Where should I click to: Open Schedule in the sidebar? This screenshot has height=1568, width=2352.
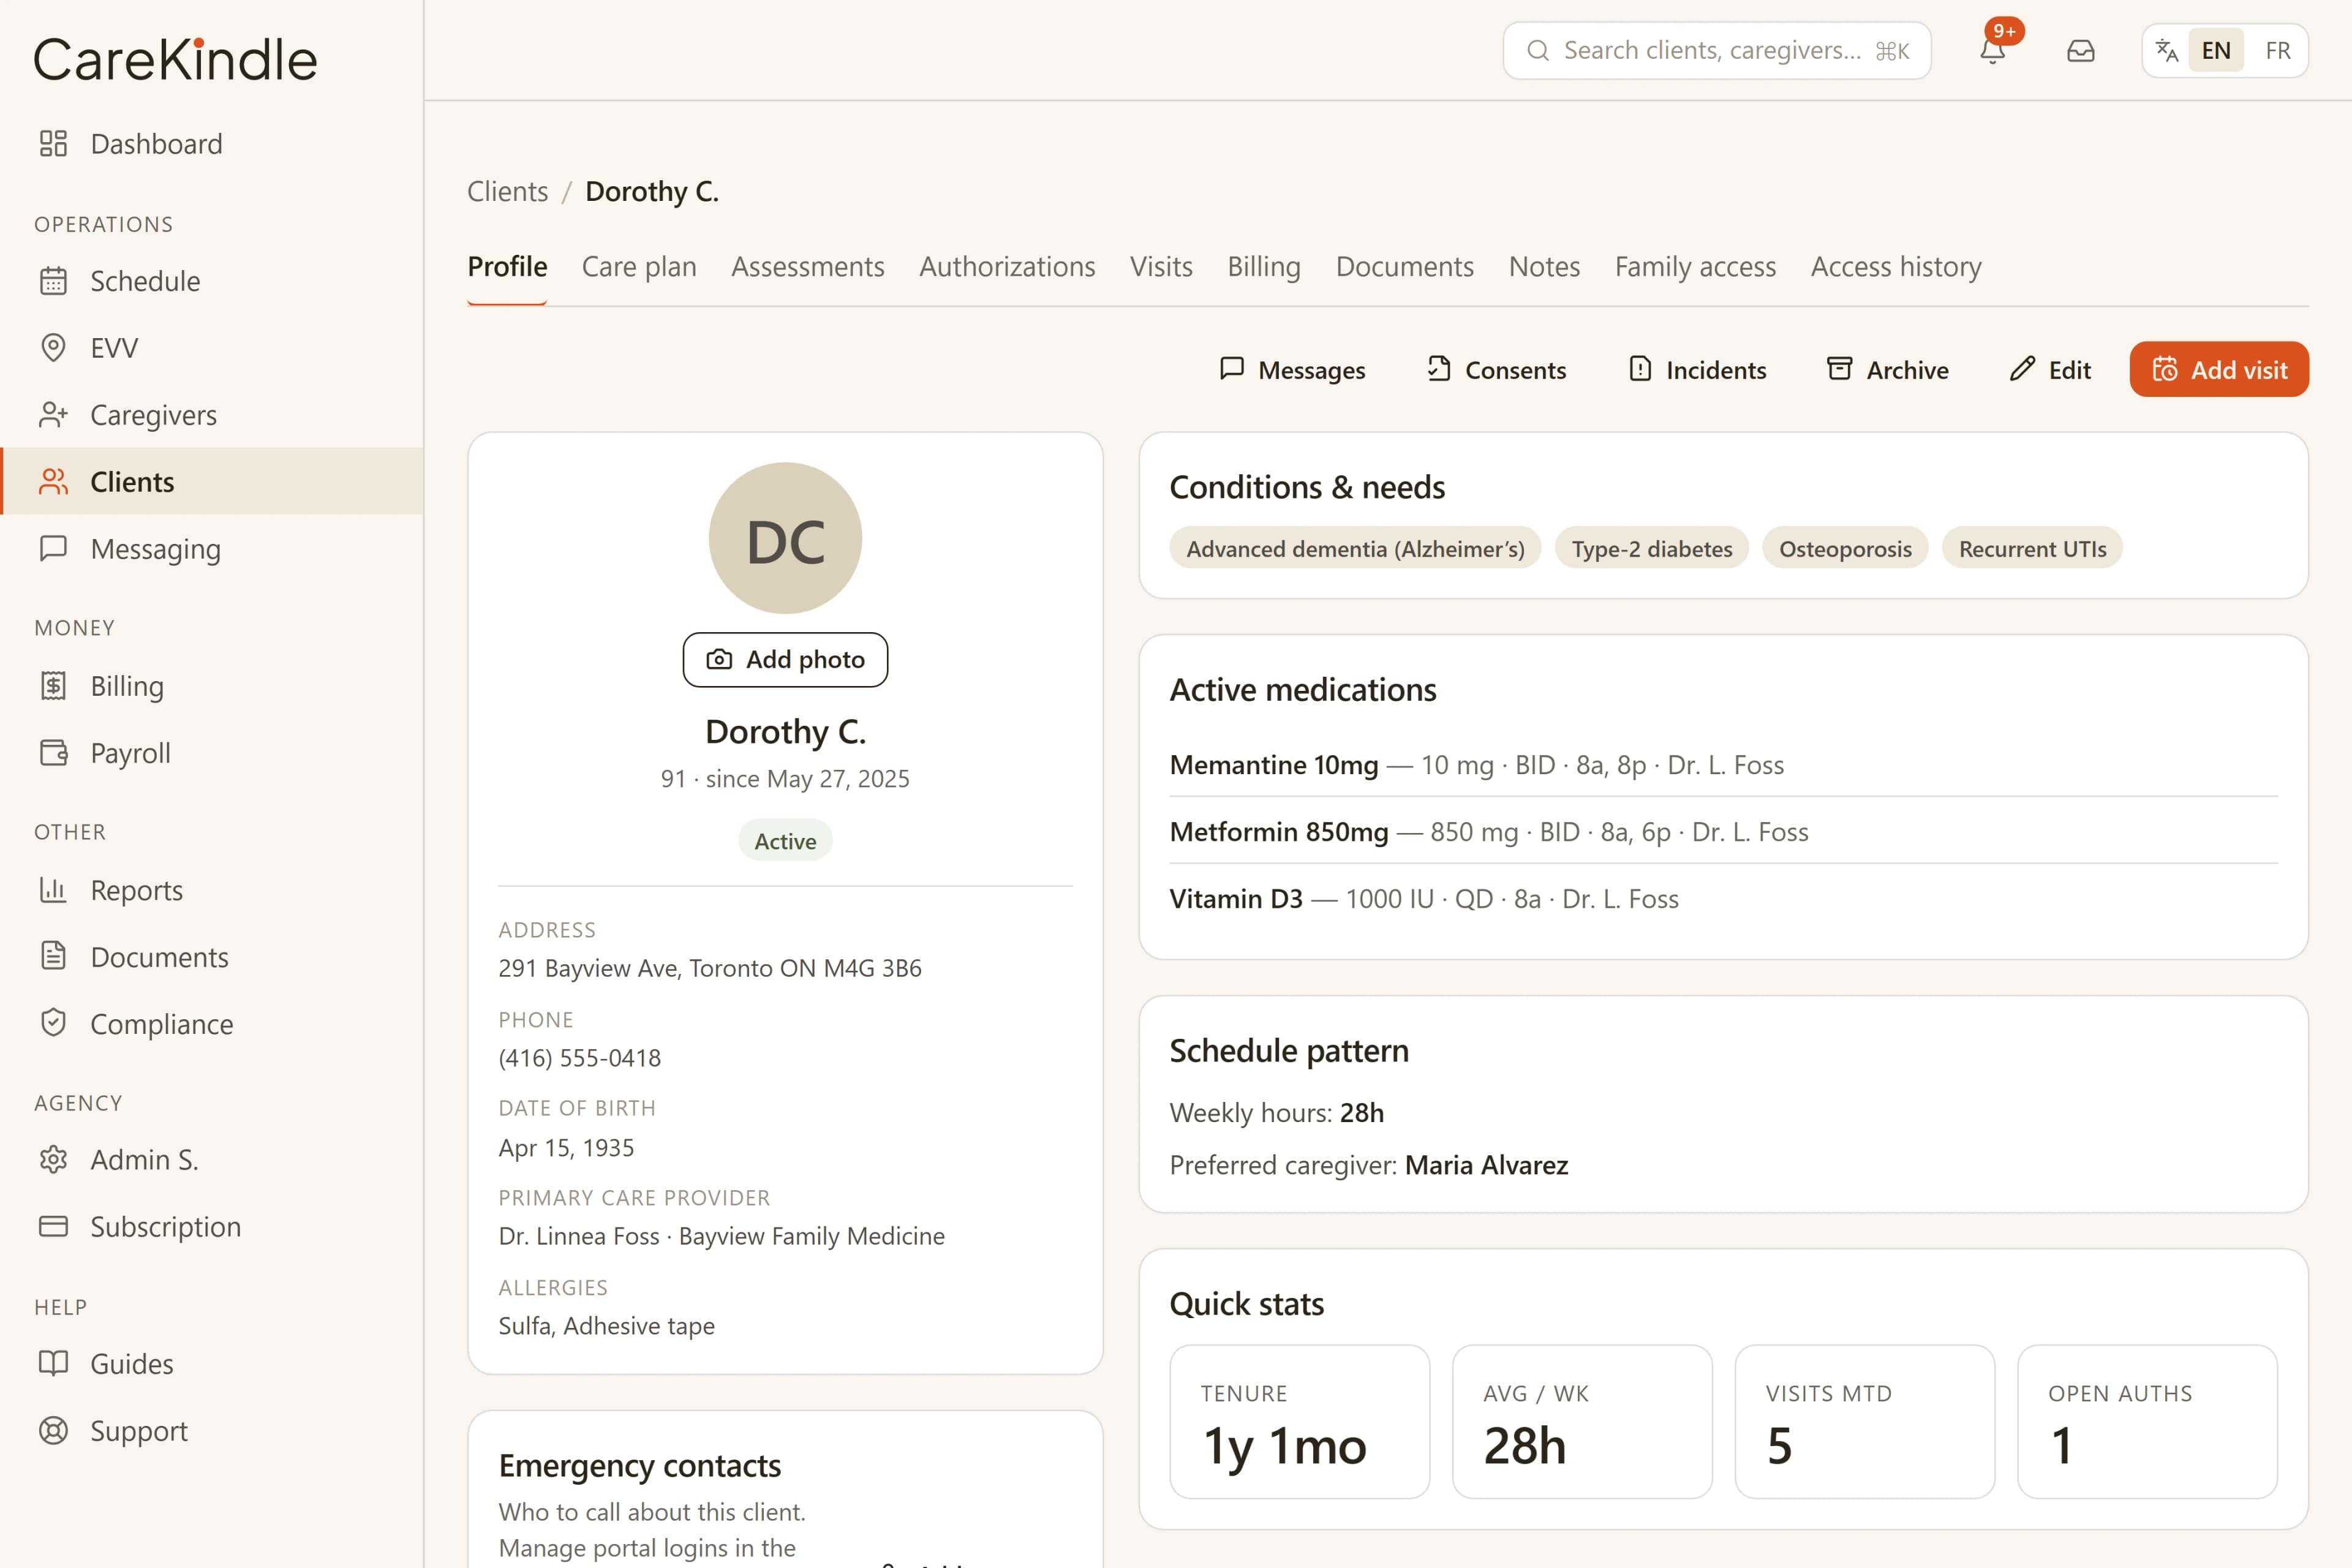[x=212, y=281]
